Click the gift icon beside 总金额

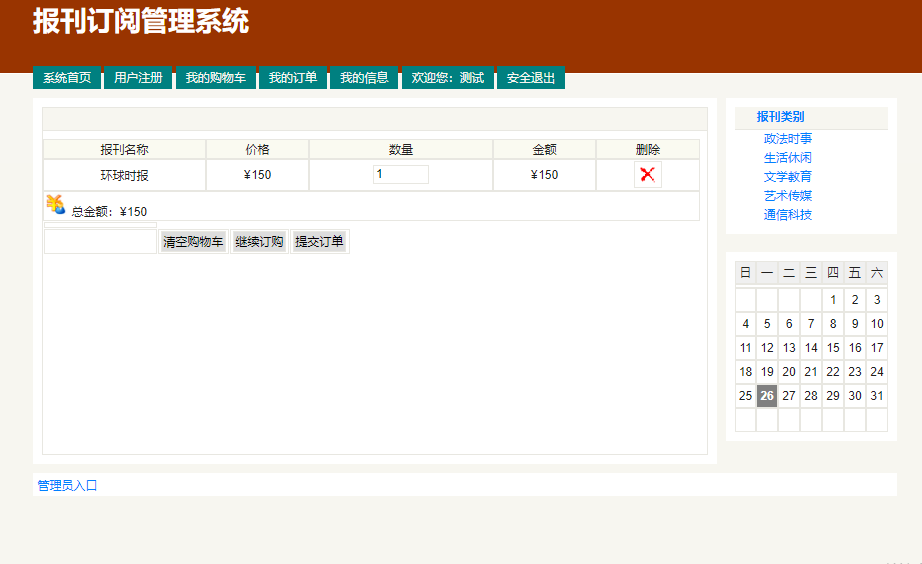56,204
